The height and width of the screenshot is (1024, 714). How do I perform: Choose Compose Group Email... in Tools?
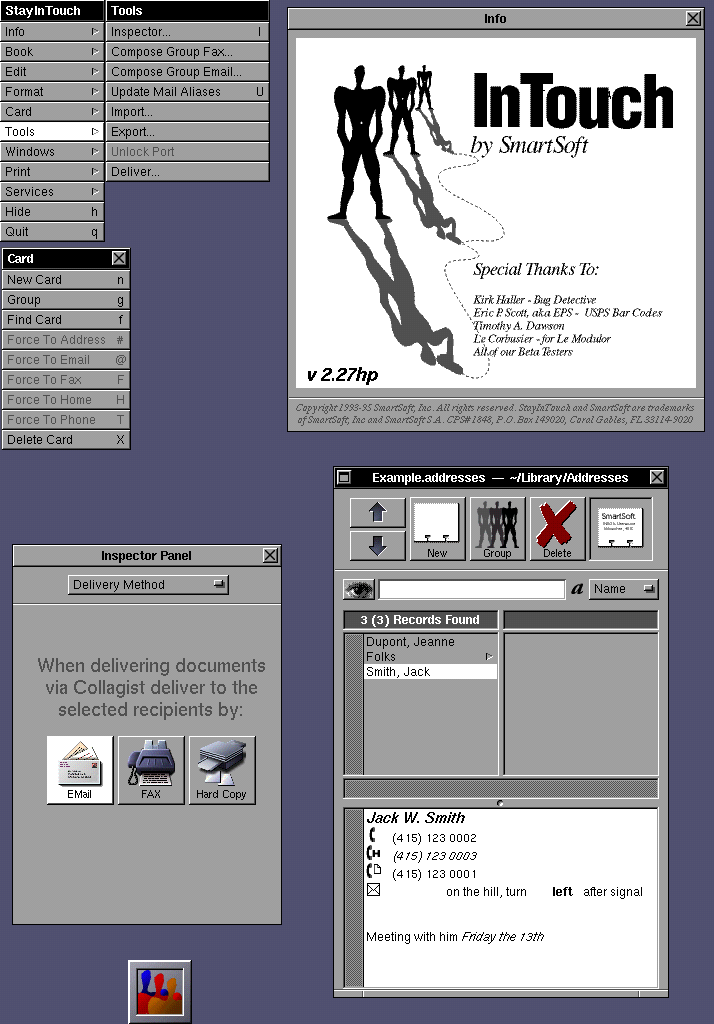pyautogui.click(x=187, y=72)
